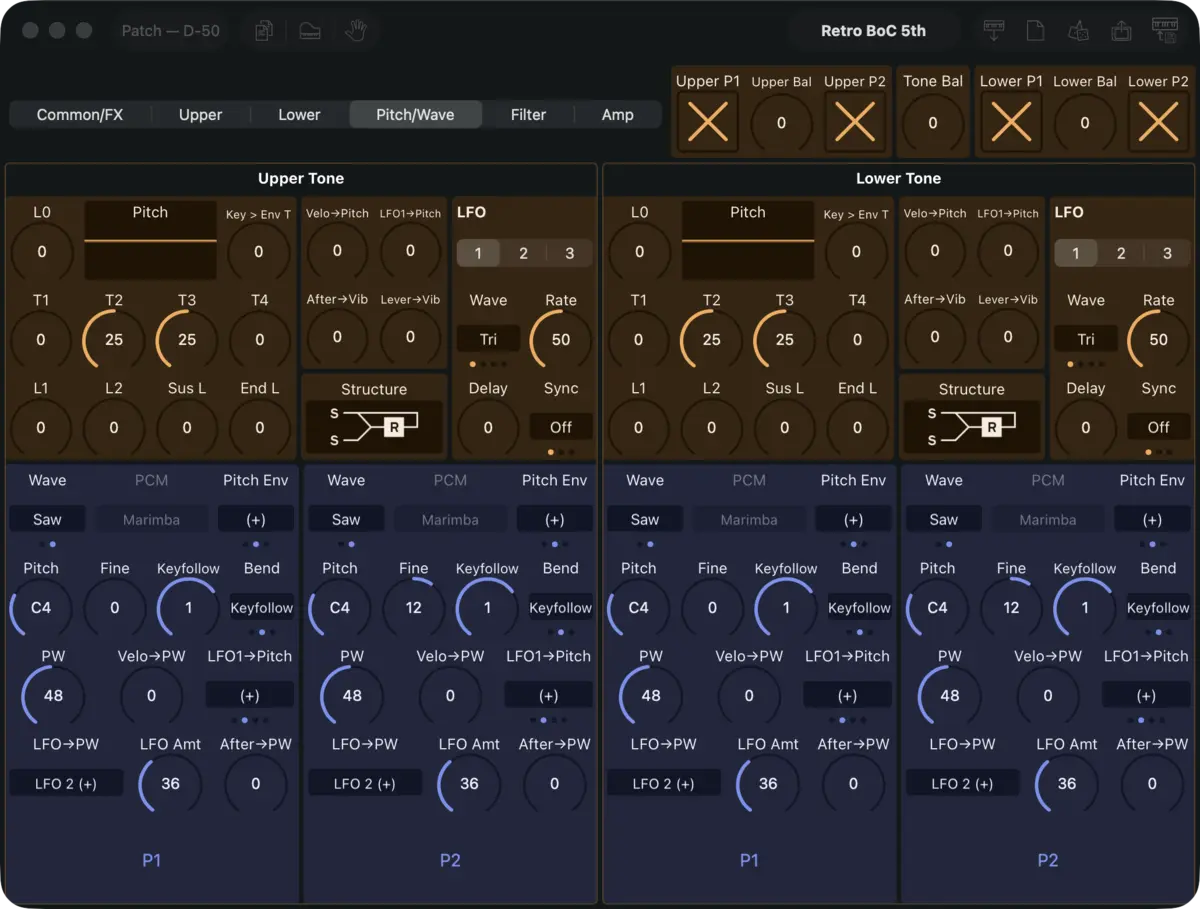The width and height of the screenshot is (1200, 909).
Task: Select LFO 1 in Upper Tone
Action: coord(478,253)
